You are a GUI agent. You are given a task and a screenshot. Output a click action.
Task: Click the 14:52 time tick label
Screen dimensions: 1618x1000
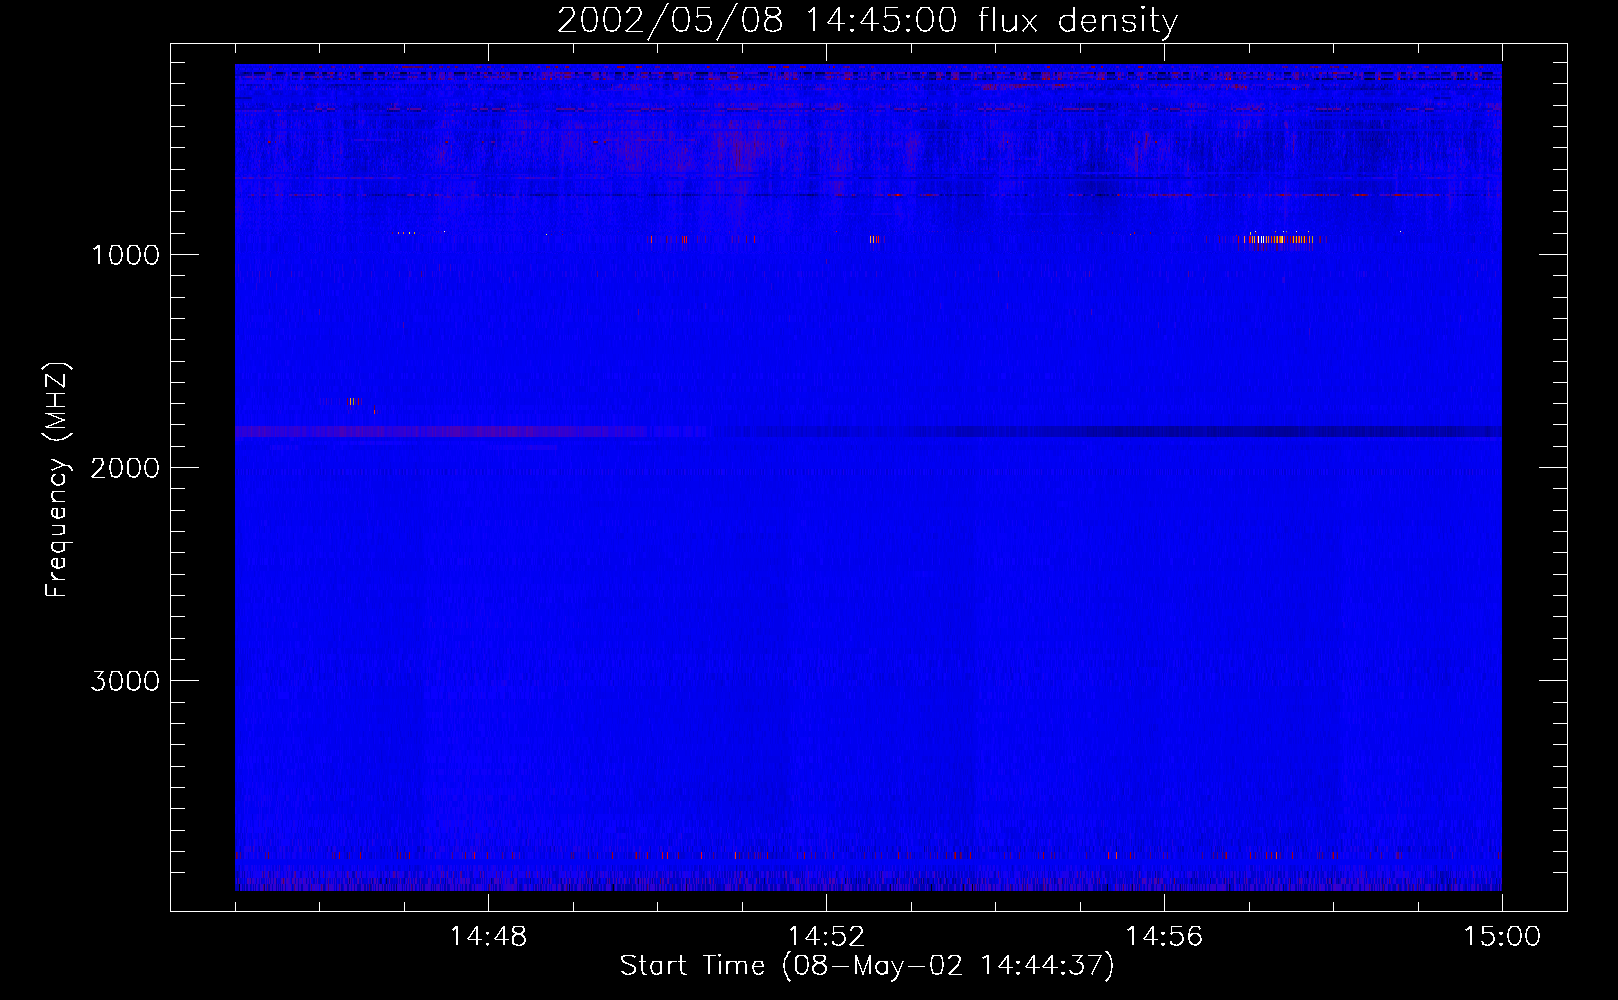point(826,937)
